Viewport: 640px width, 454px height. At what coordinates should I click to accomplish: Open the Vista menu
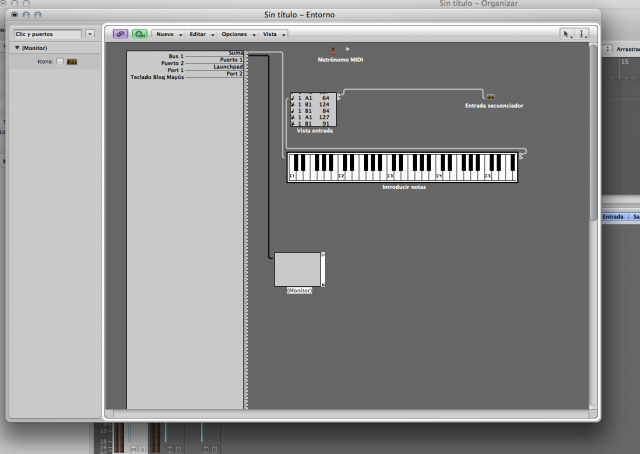point(271,34)
